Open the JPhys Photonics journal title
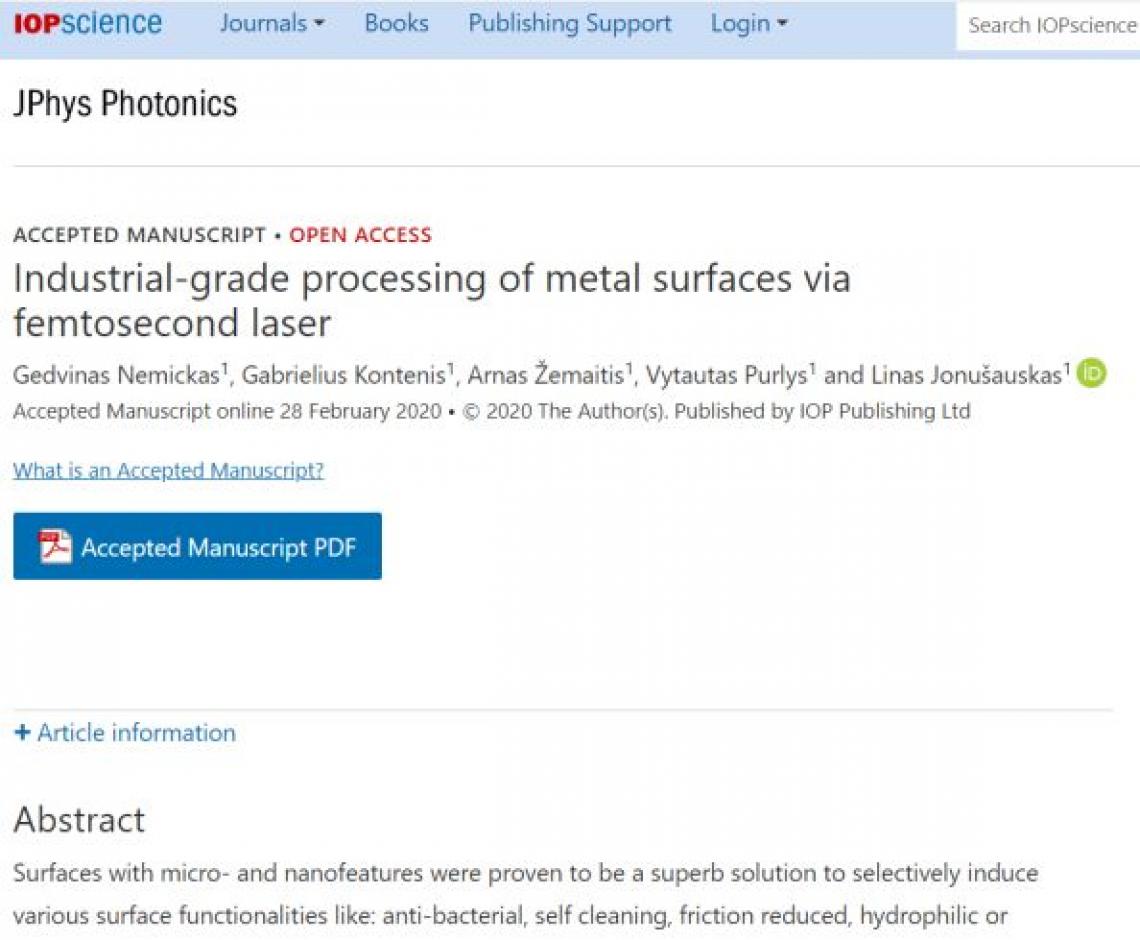1140x940 pixels. click(125, 103)
